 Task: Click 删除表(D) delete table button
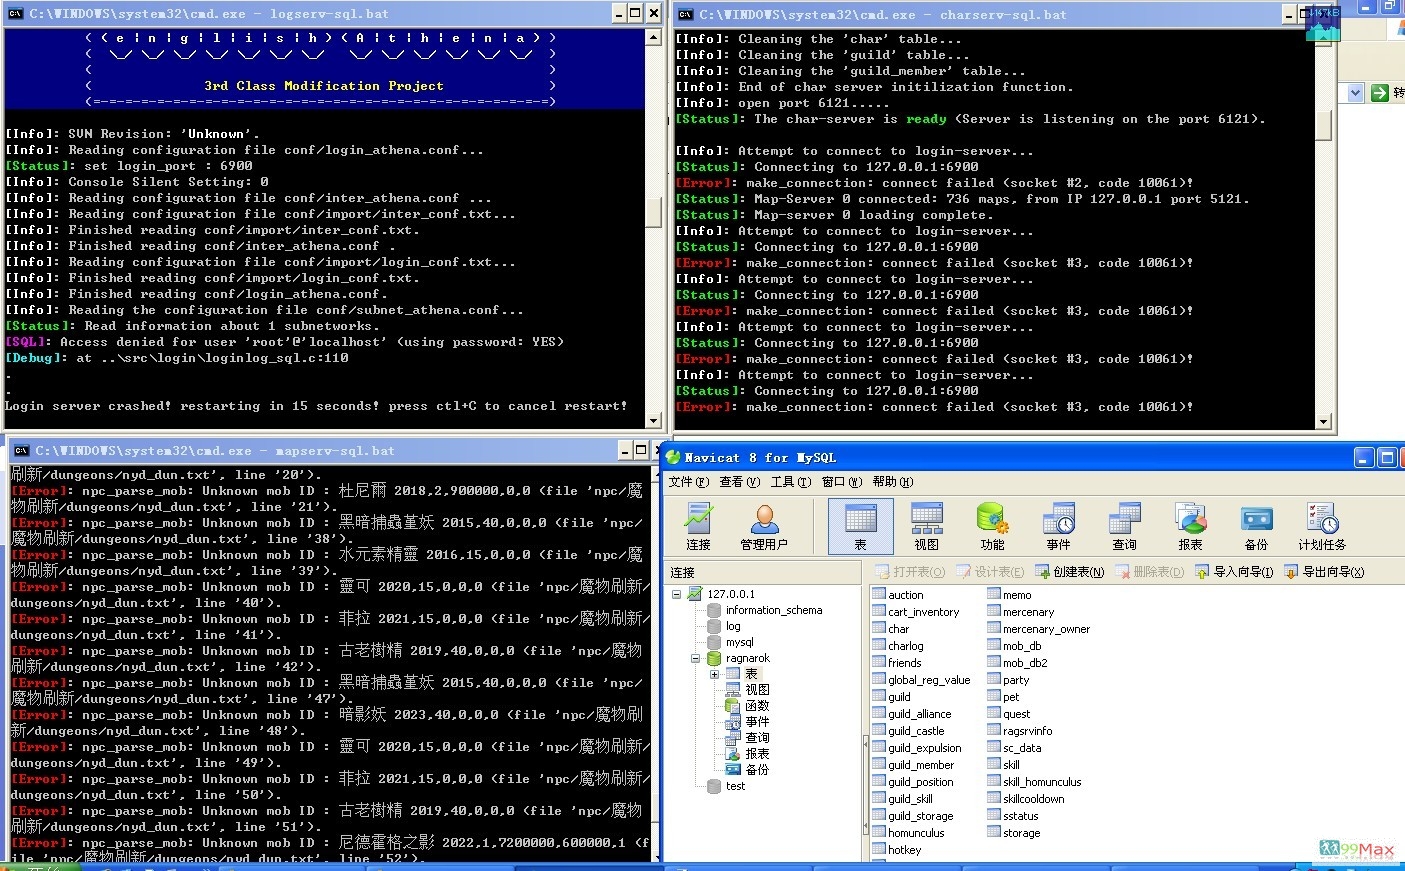[1149, 572]
